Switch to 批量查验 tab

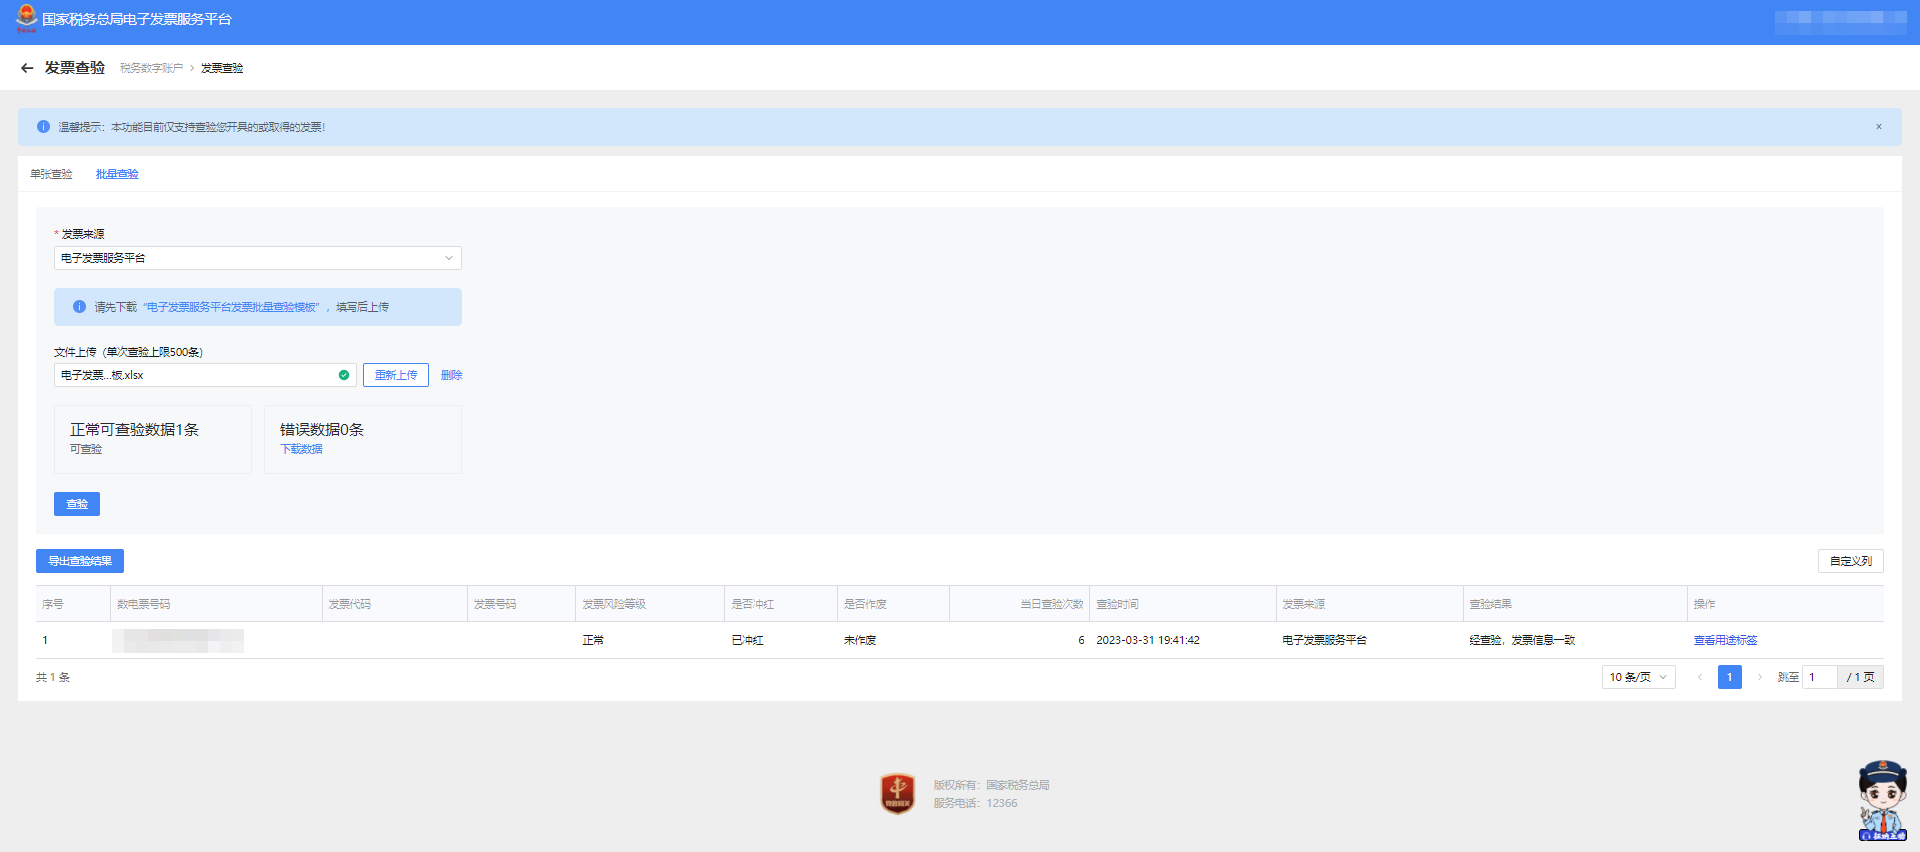[117, 174]
